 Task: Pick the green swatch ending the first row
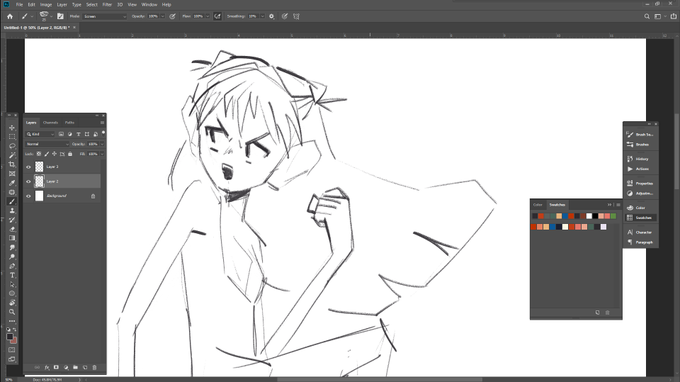(613, 216)
